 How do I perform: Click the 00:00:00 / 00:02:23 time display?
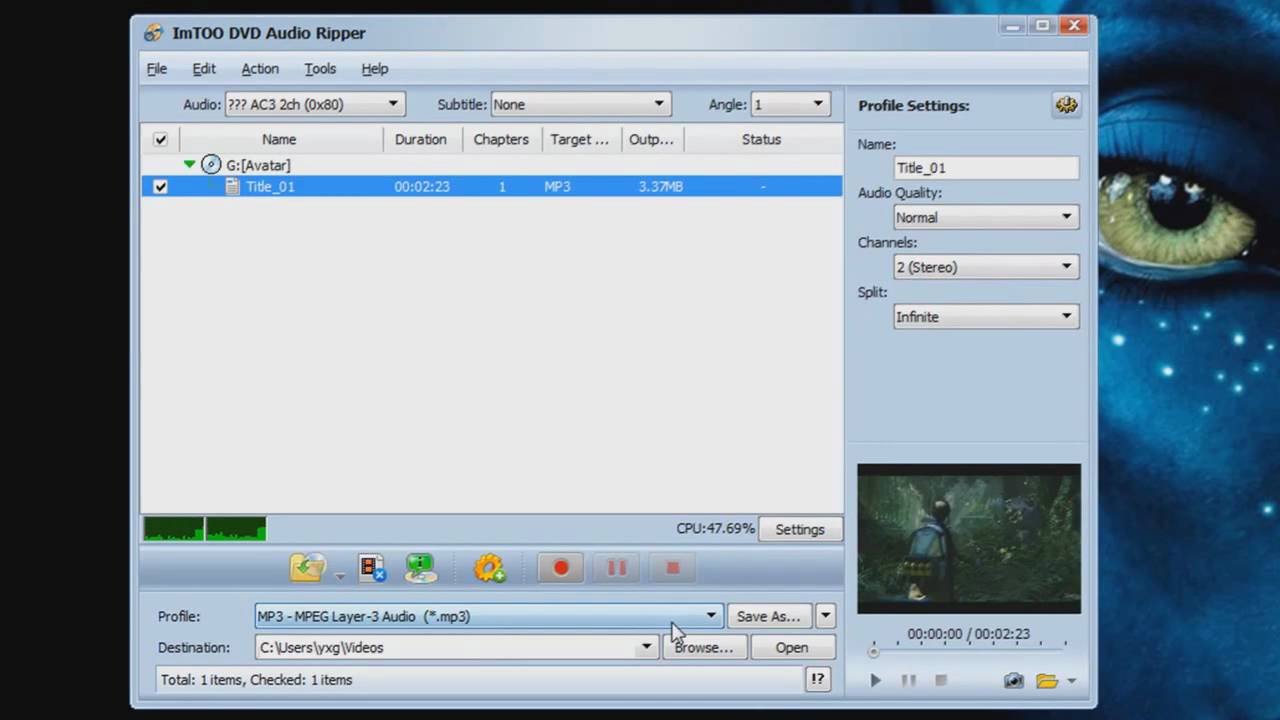(968, 634)
